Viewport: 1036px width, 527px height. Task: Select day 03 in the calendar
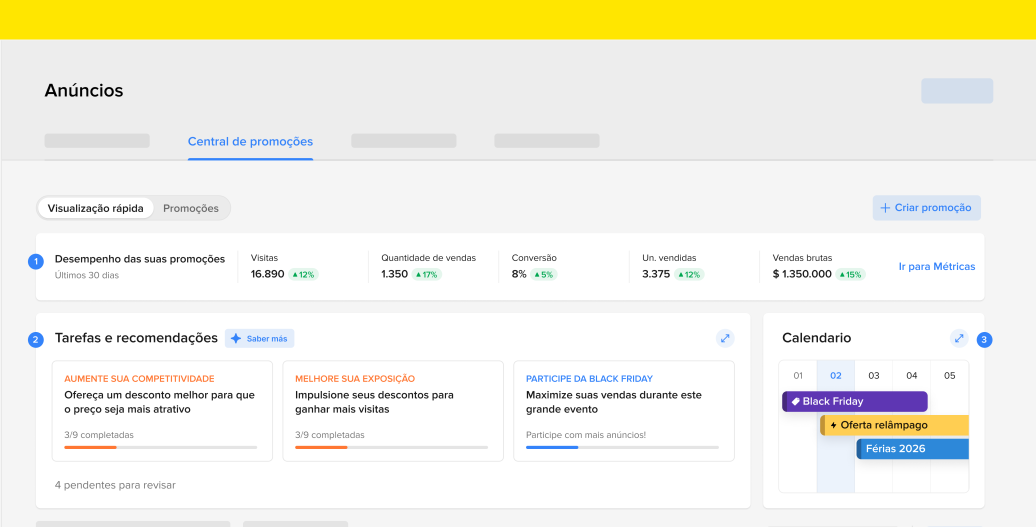click(x=873, y=376)
